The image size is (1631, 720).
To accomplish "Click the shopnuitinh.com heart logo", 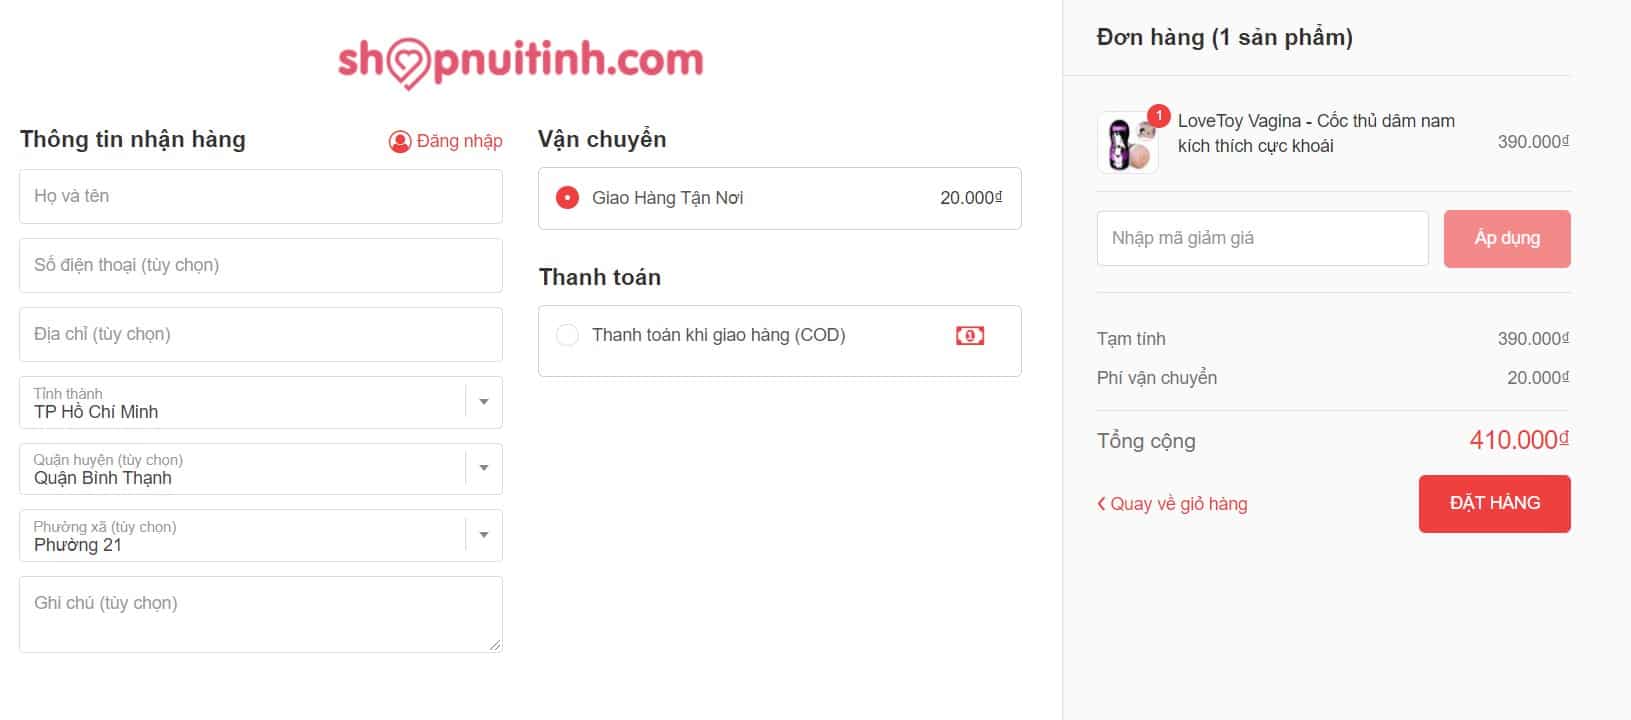I will click(x=408, y=60).
